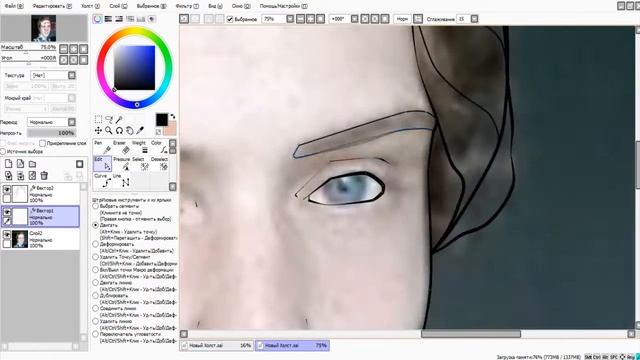
Task: Create a new raster layer
Action: click(x=9, y=164)
